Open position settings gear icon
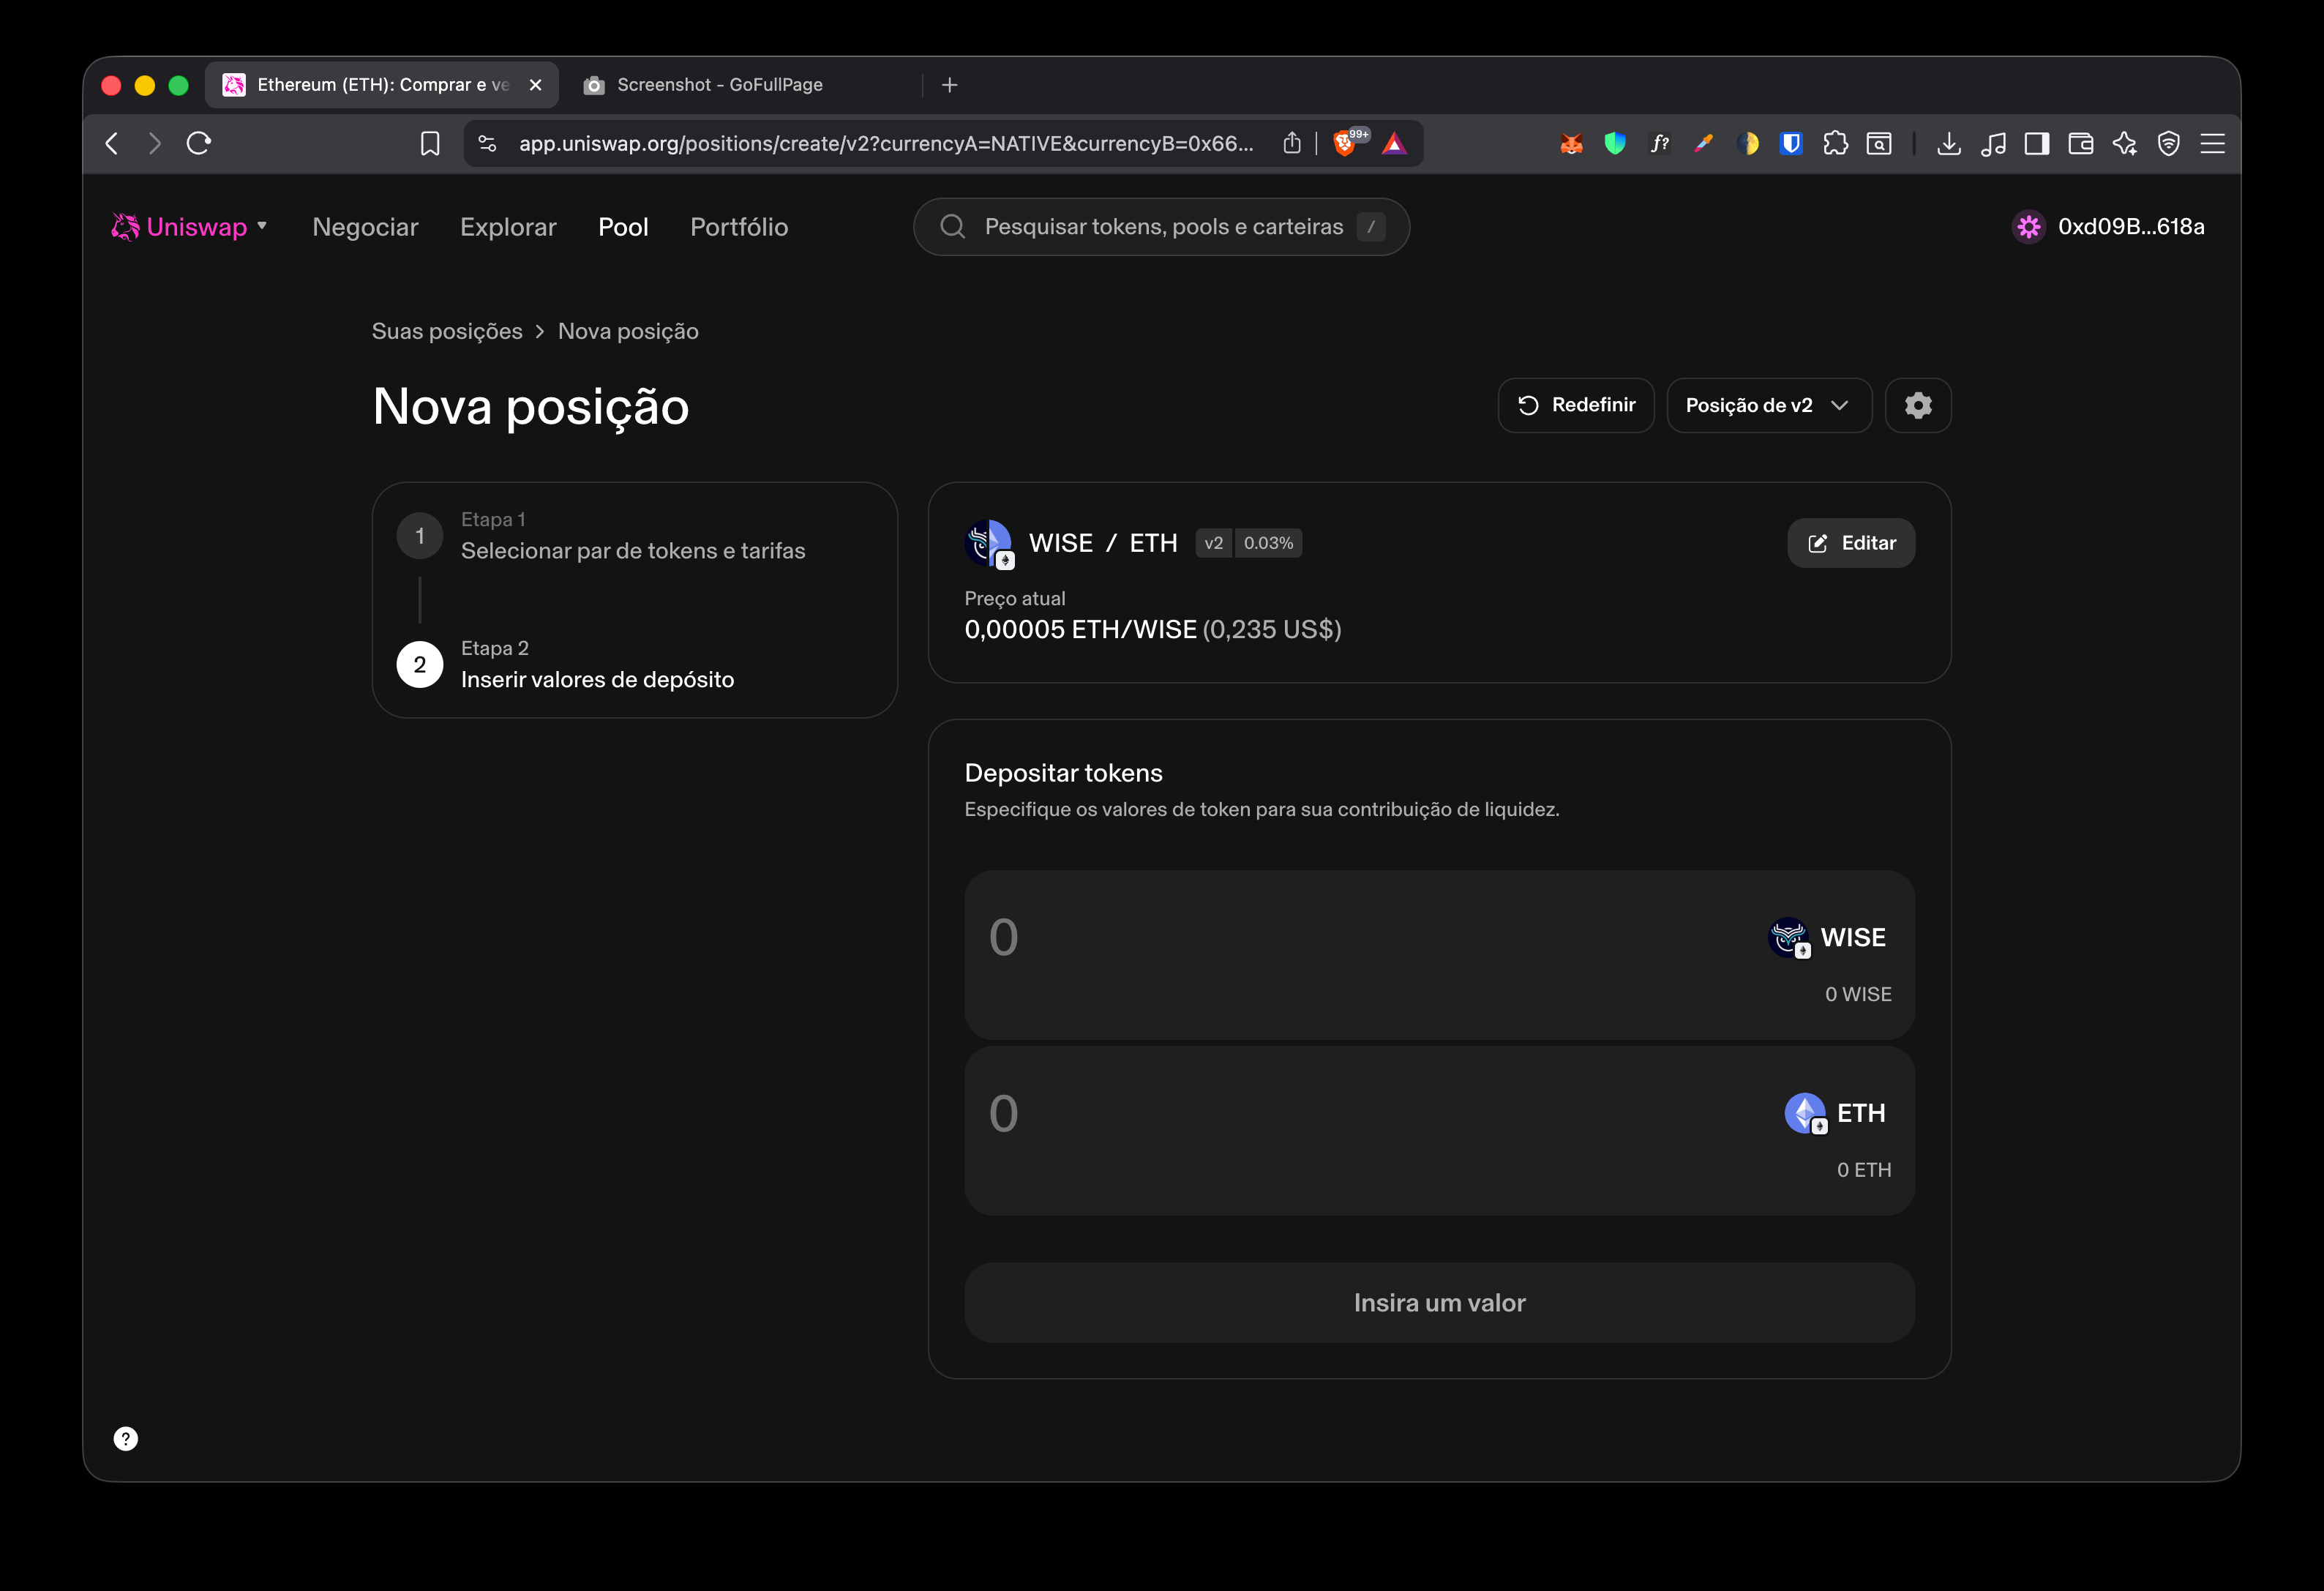This screenshot has width=2324, height=1591. point(1918,405)
